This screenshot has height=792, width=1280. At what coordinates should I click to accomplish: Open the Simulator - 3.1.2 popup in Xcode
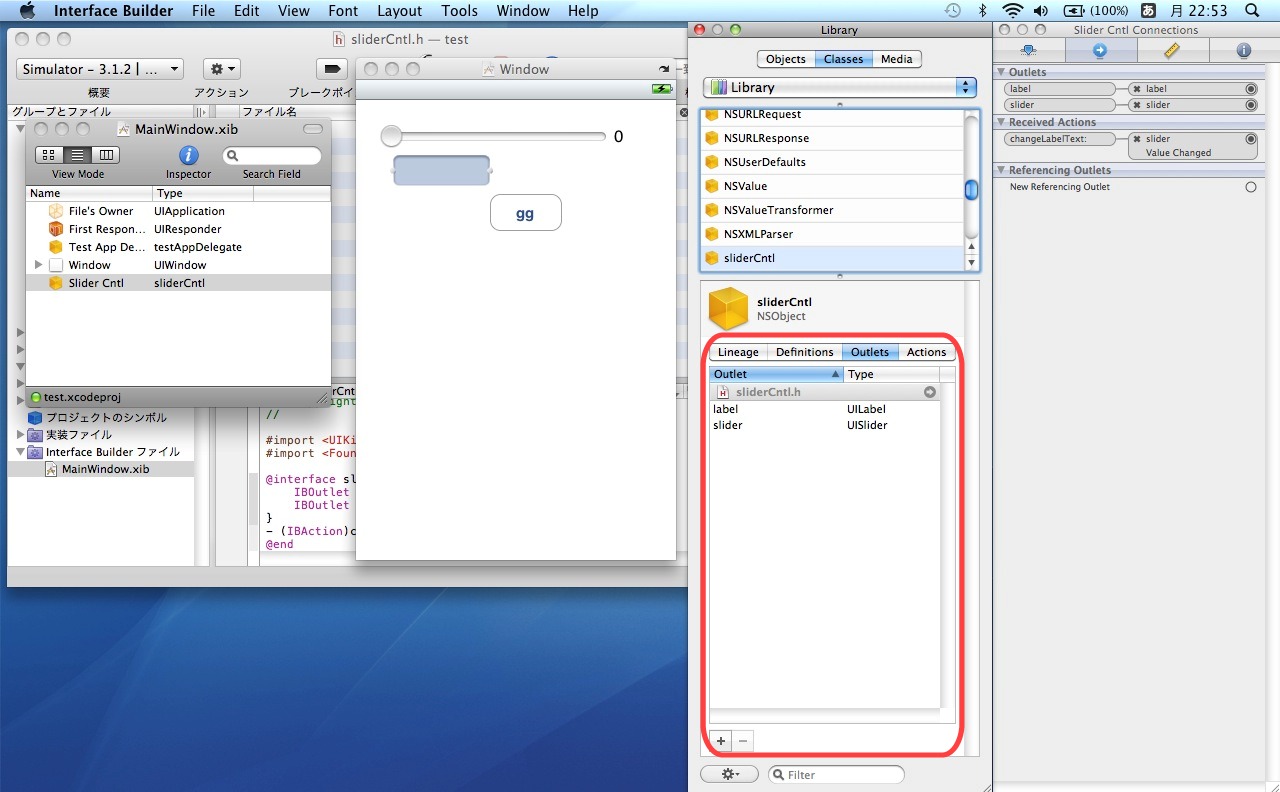click(99, 69)
